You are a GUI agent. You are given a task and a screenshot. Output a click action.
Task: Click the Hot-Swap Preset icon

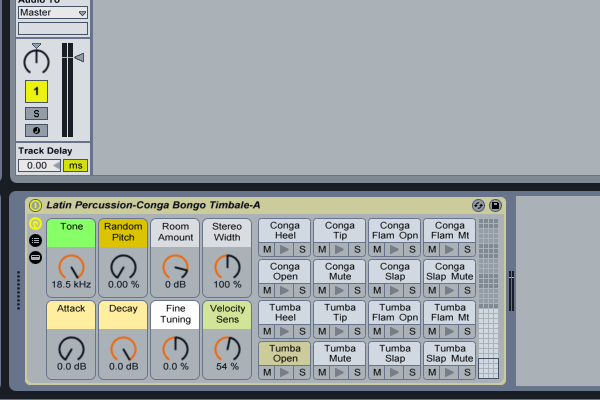(478, 205)
